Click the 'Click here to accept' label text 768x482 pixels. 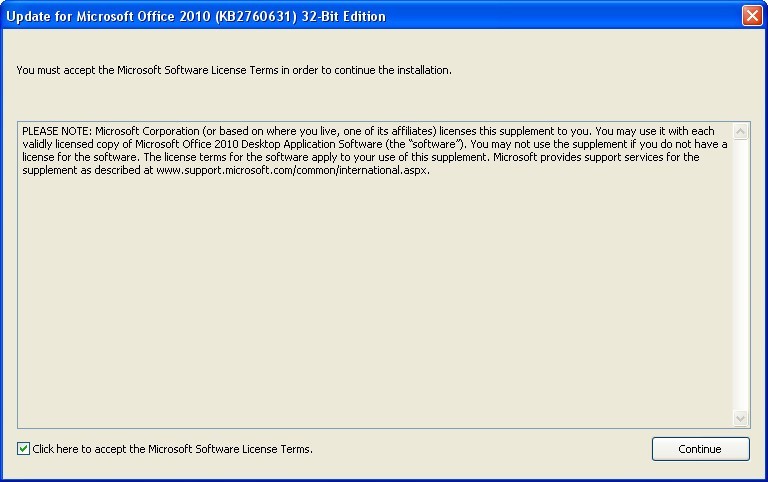click(172, 449)
